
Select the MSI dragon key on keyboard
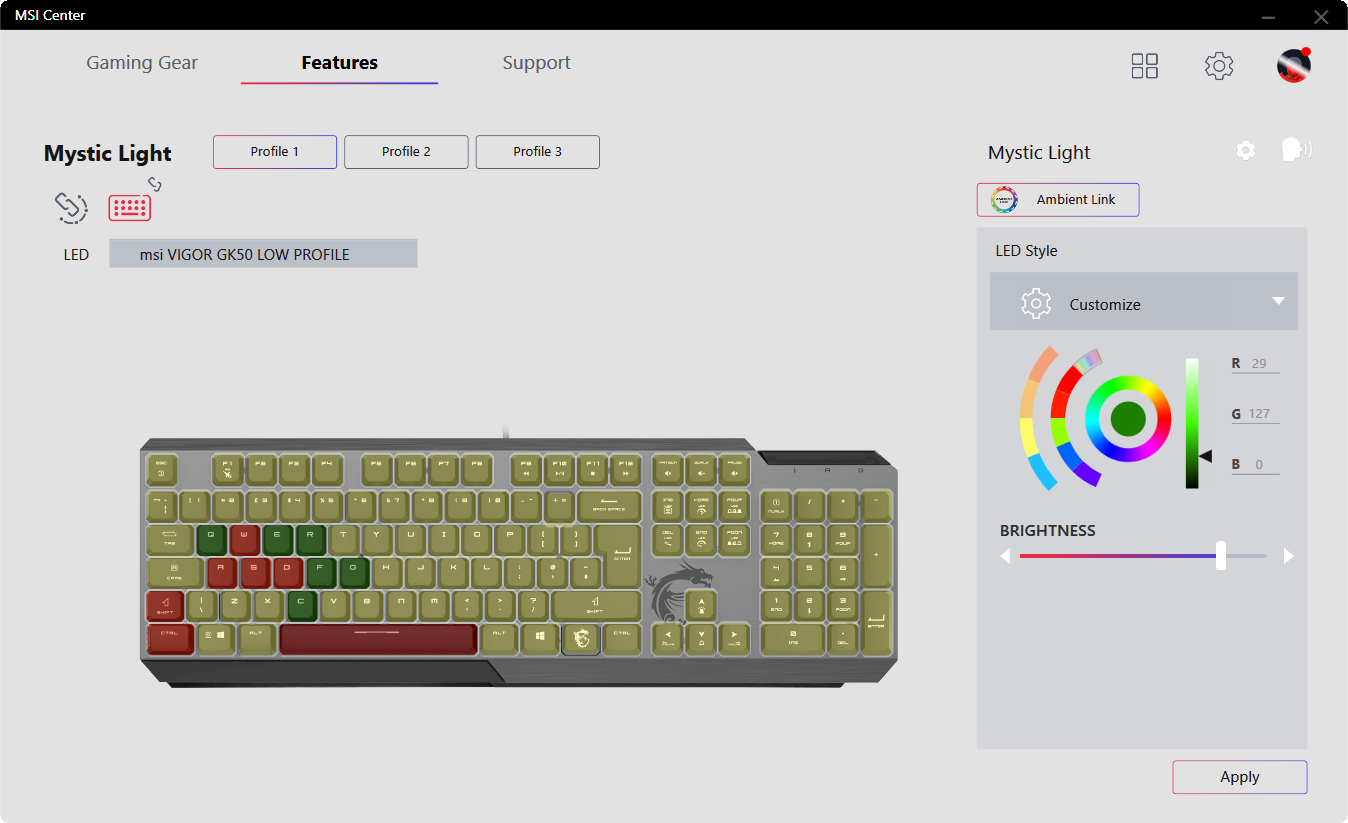pos(580,638)
